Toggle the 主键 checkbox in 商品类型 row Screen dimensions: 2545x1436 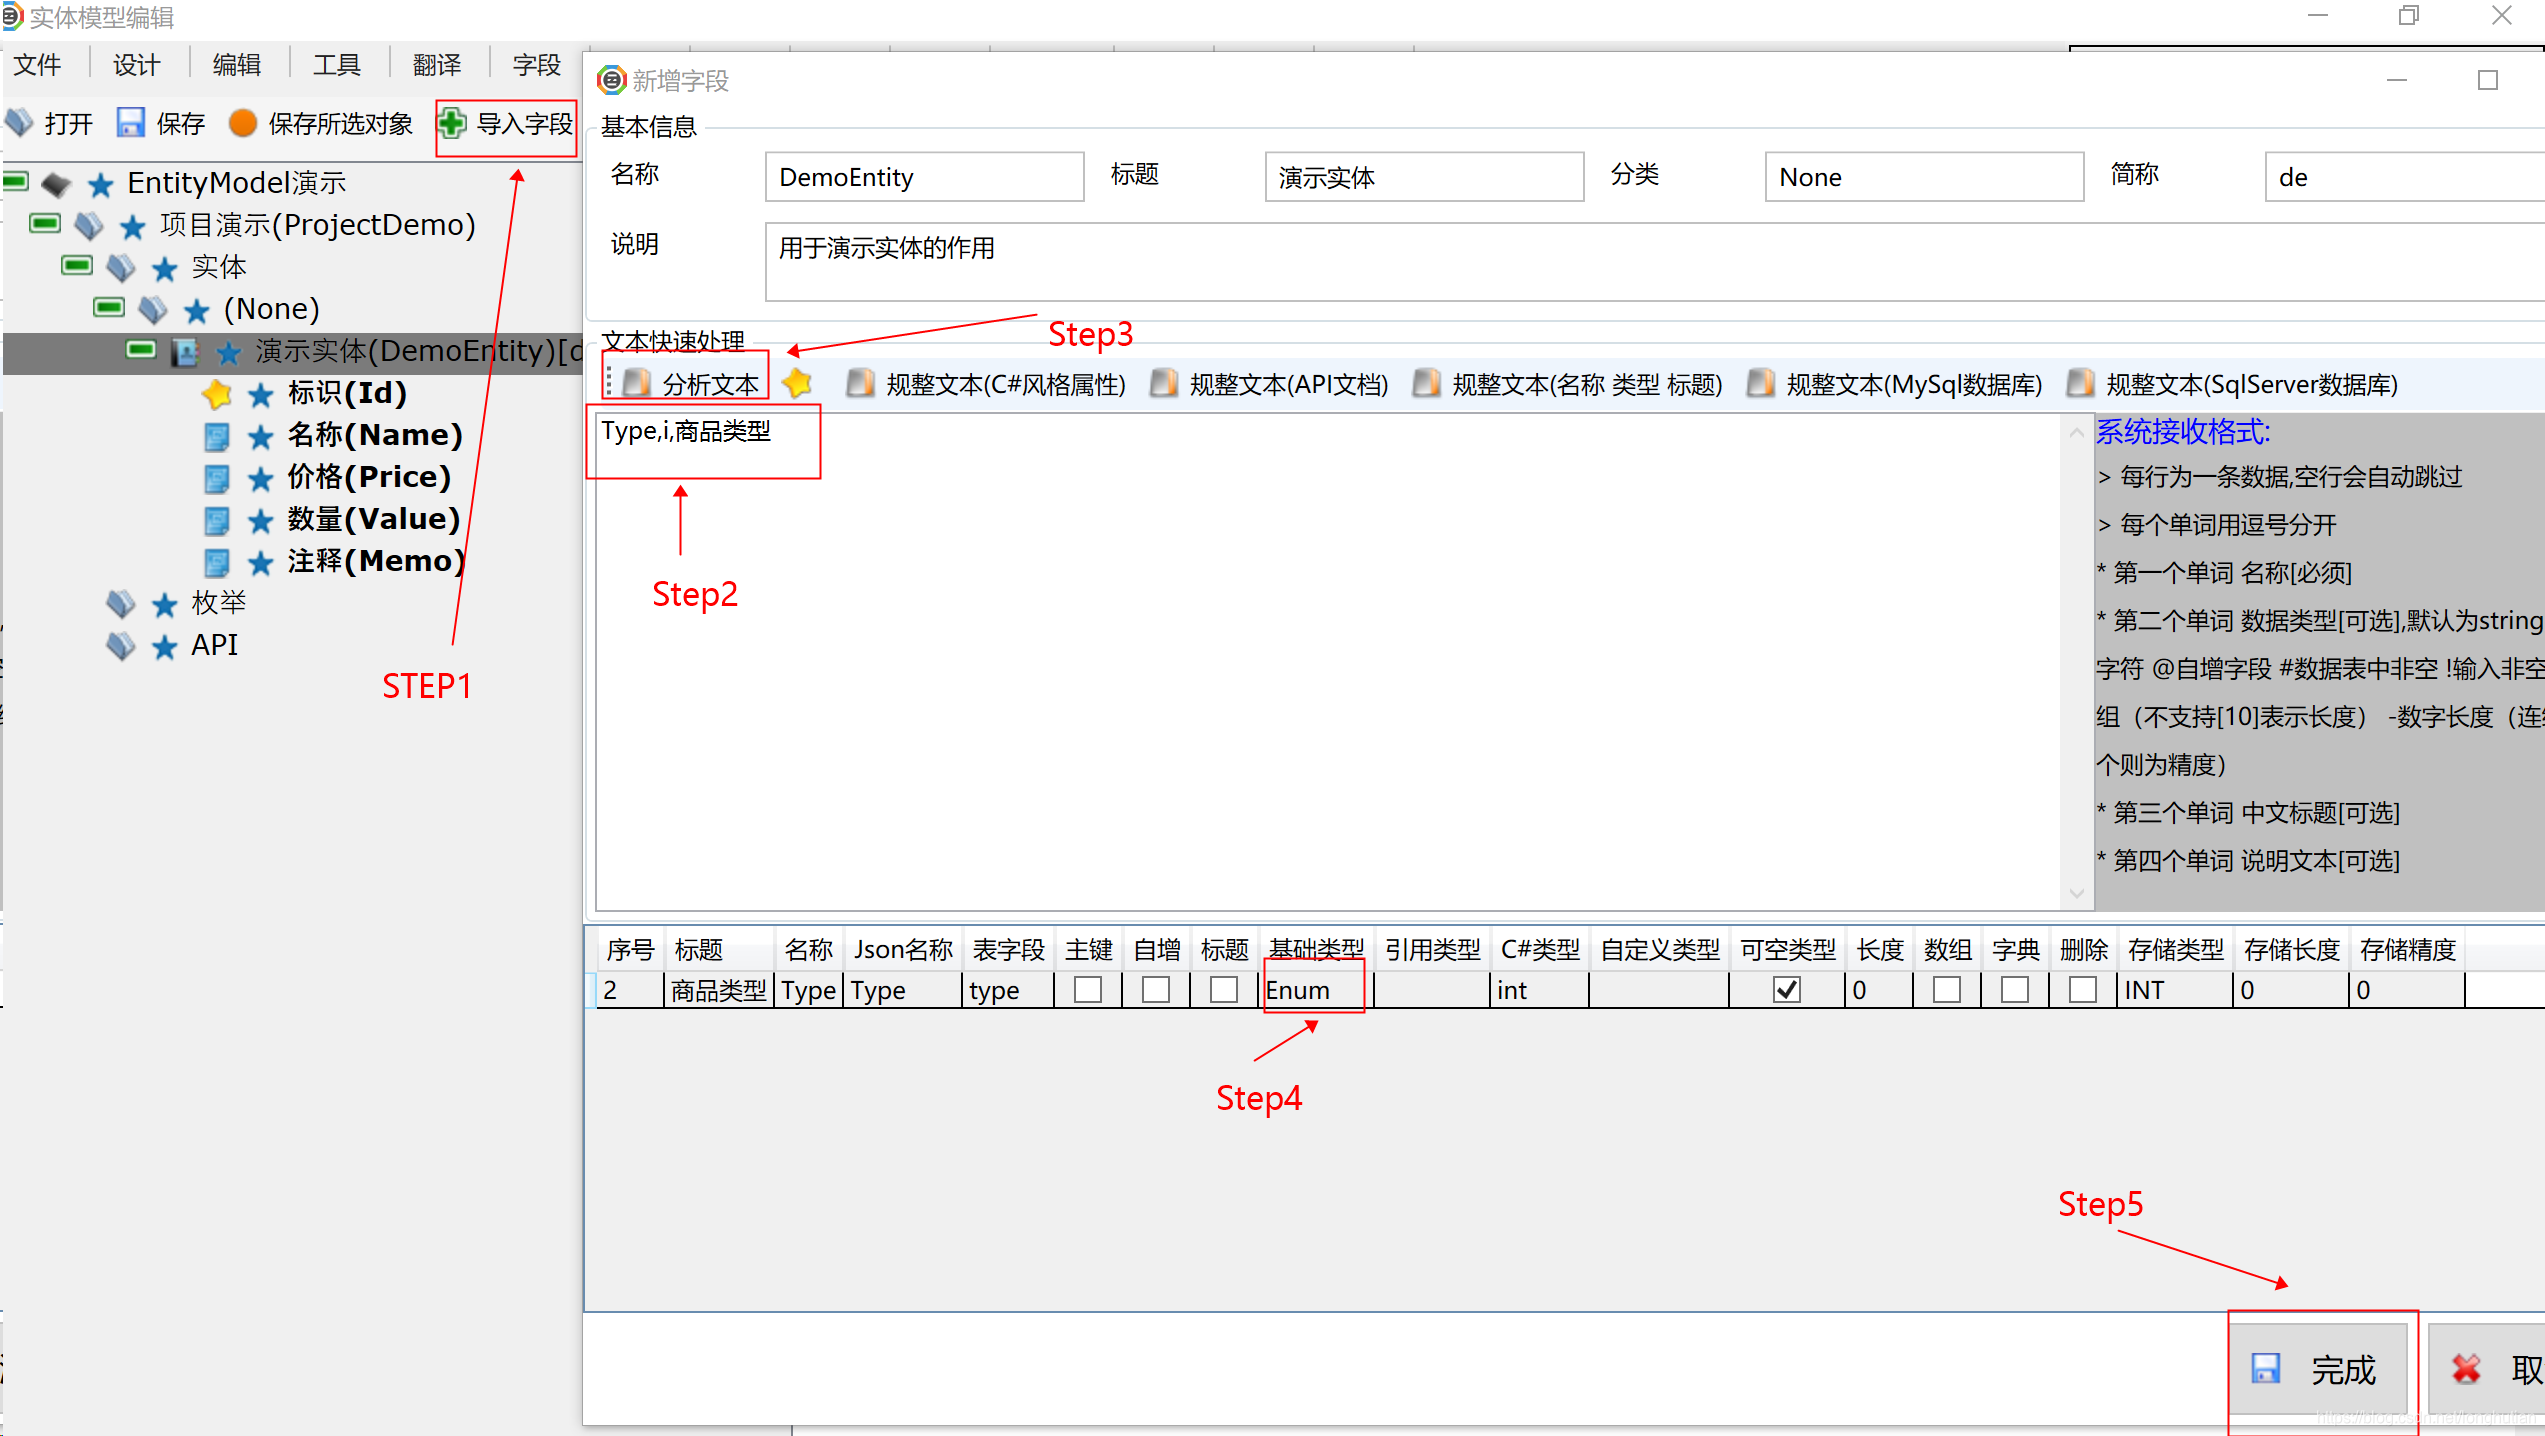point(1087,989)
